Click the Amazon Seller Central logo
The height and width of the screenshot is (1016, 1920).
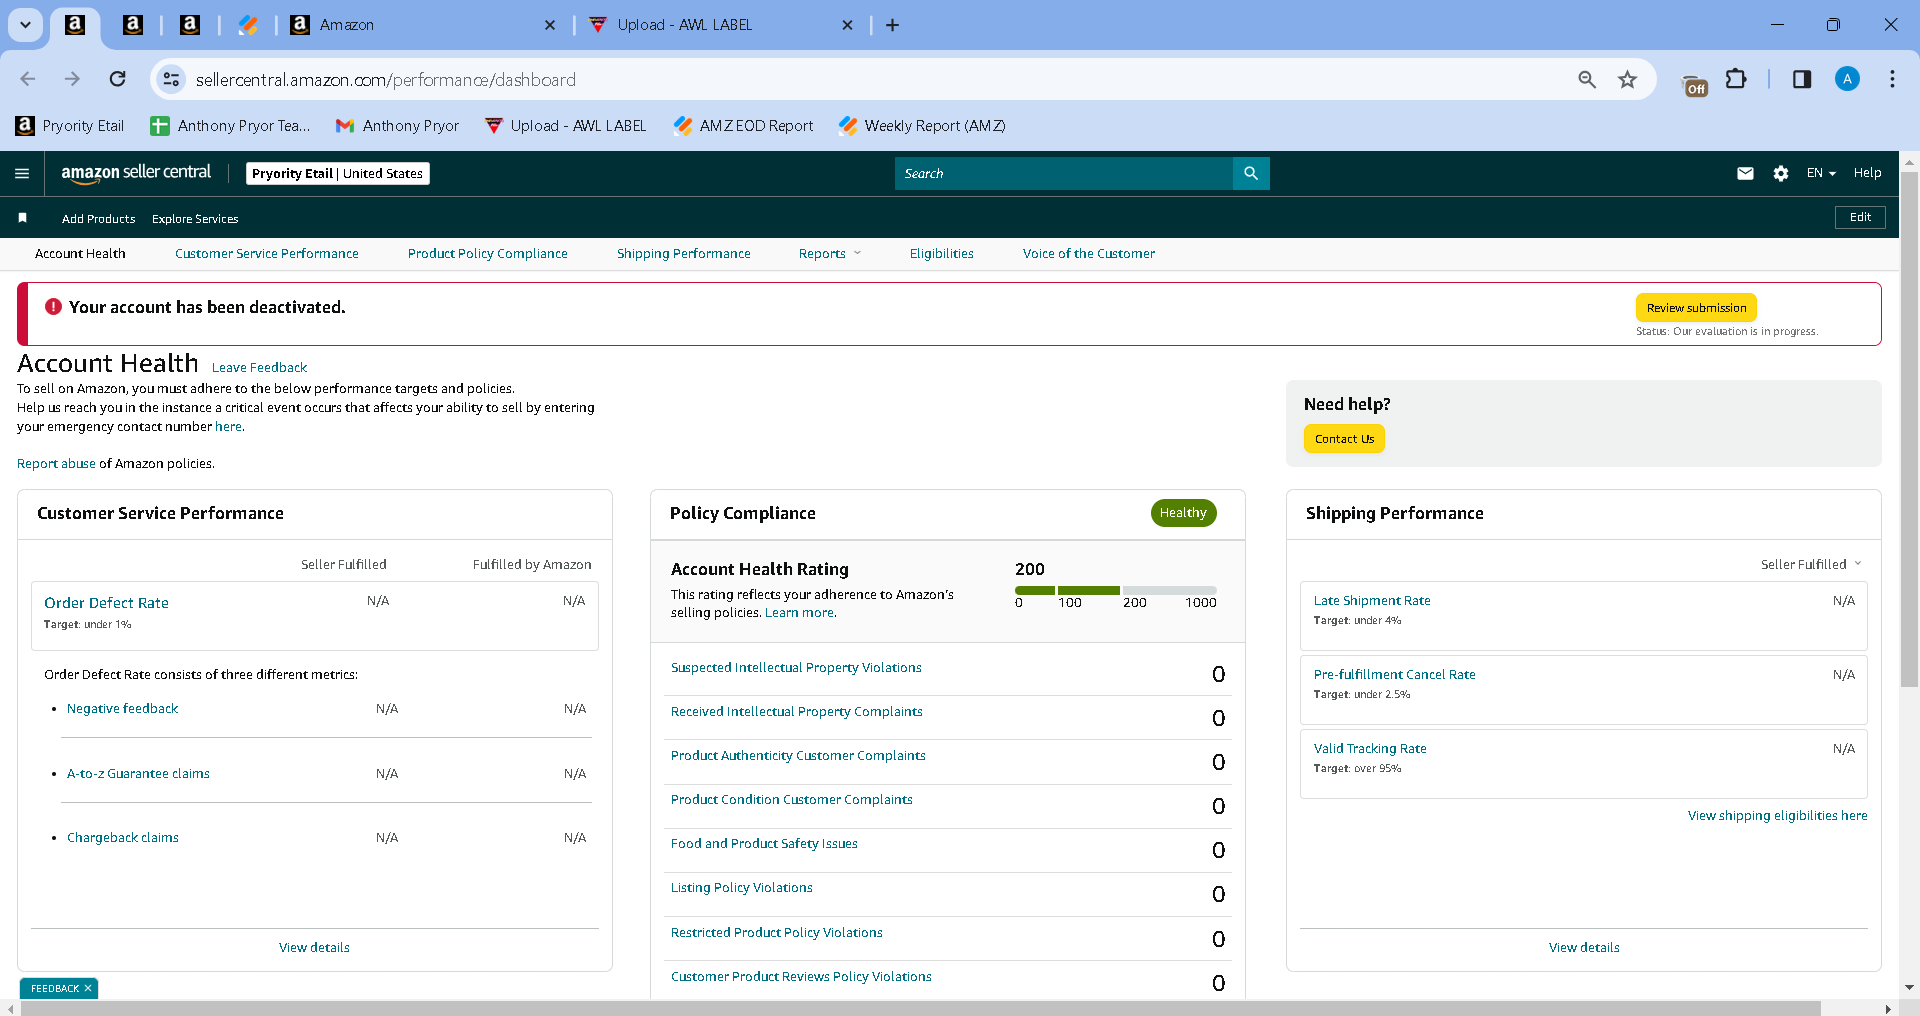coord(136,172)
